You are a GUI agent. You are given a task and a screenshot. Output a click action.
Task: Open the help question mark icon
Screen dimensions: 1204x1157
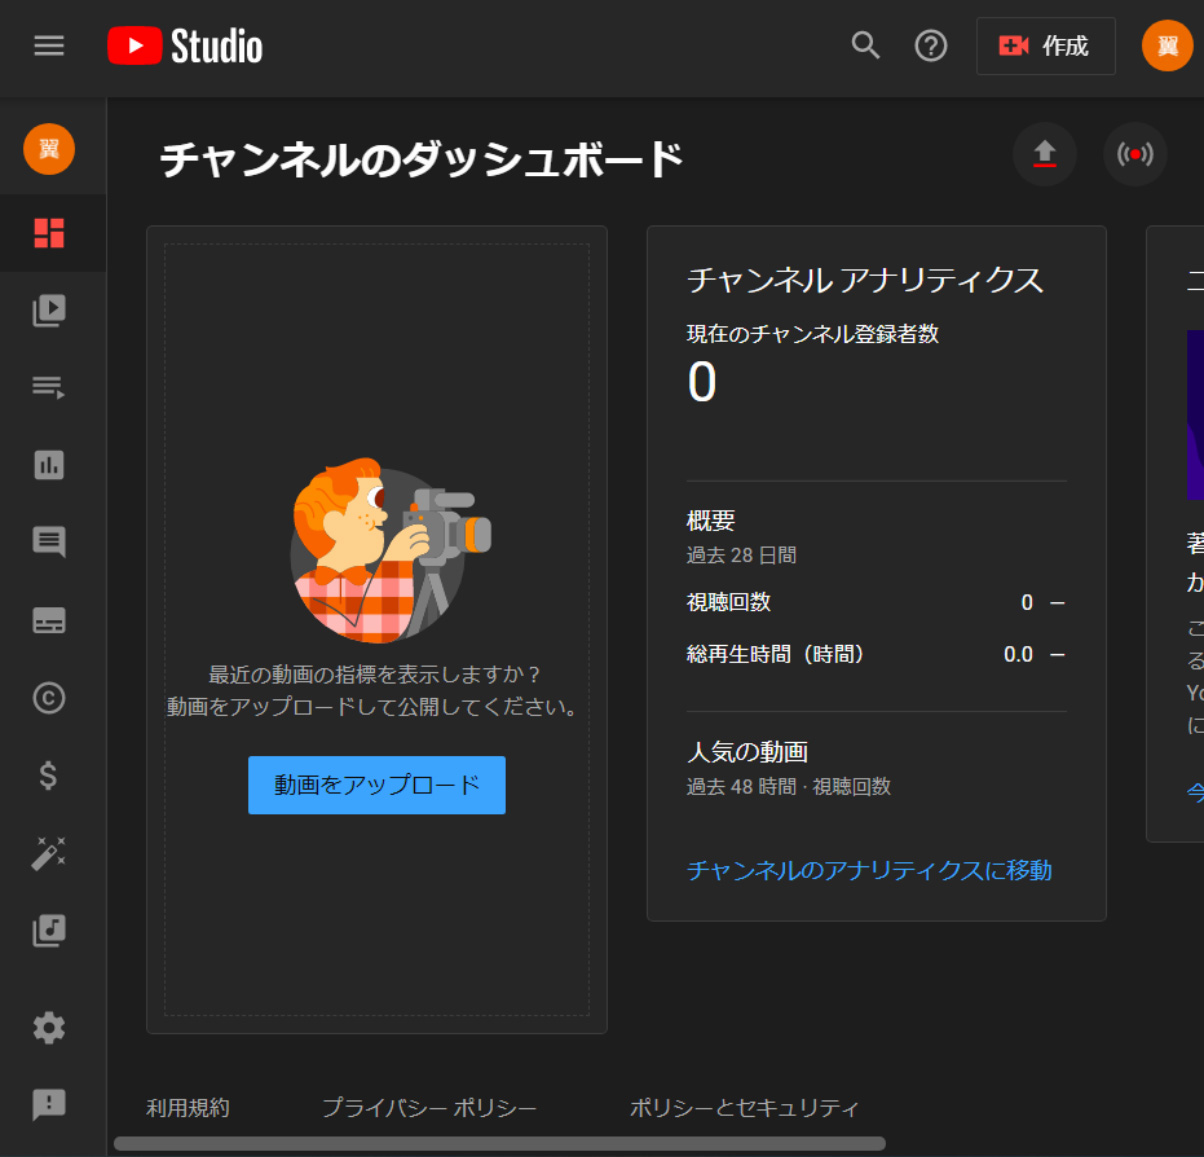pyautogui.click(x=930, y=46)
